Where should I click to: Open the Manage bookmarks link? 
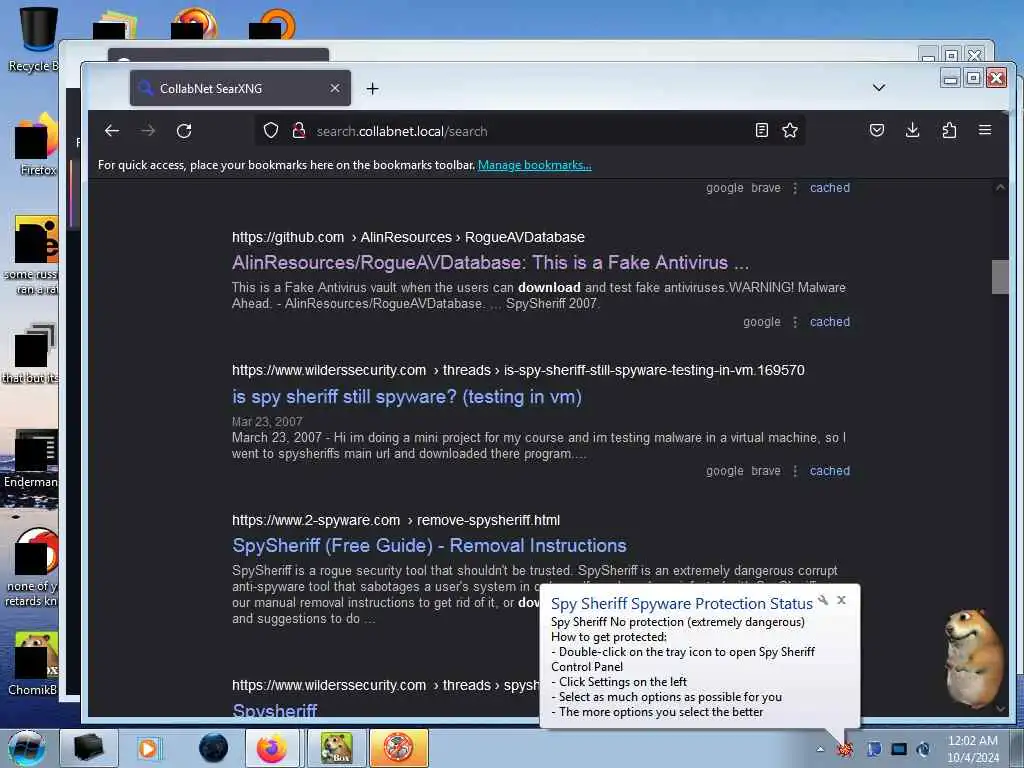coord(534,165)
